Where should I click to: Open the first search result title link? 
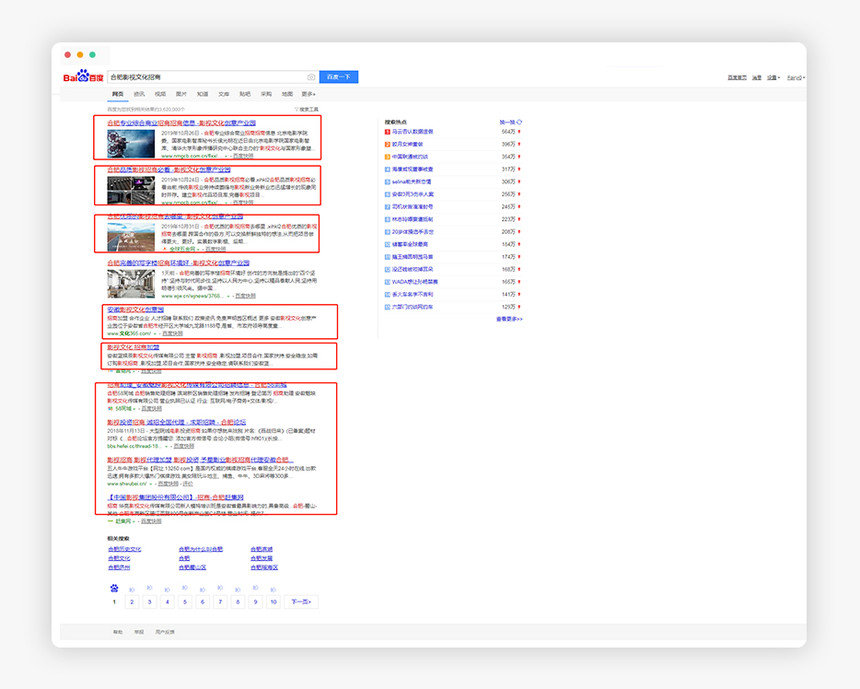(182, 123)
